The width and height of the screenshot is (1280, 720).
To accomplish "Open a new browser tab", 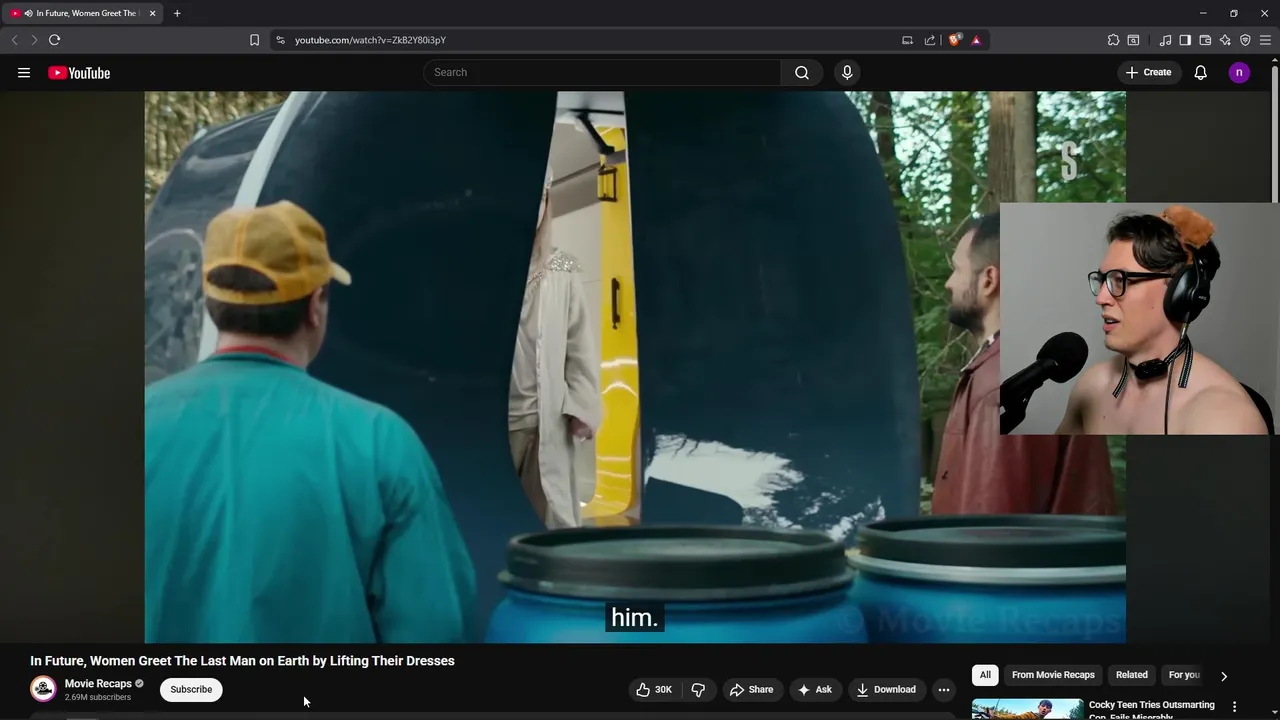I will pos(177,13).
